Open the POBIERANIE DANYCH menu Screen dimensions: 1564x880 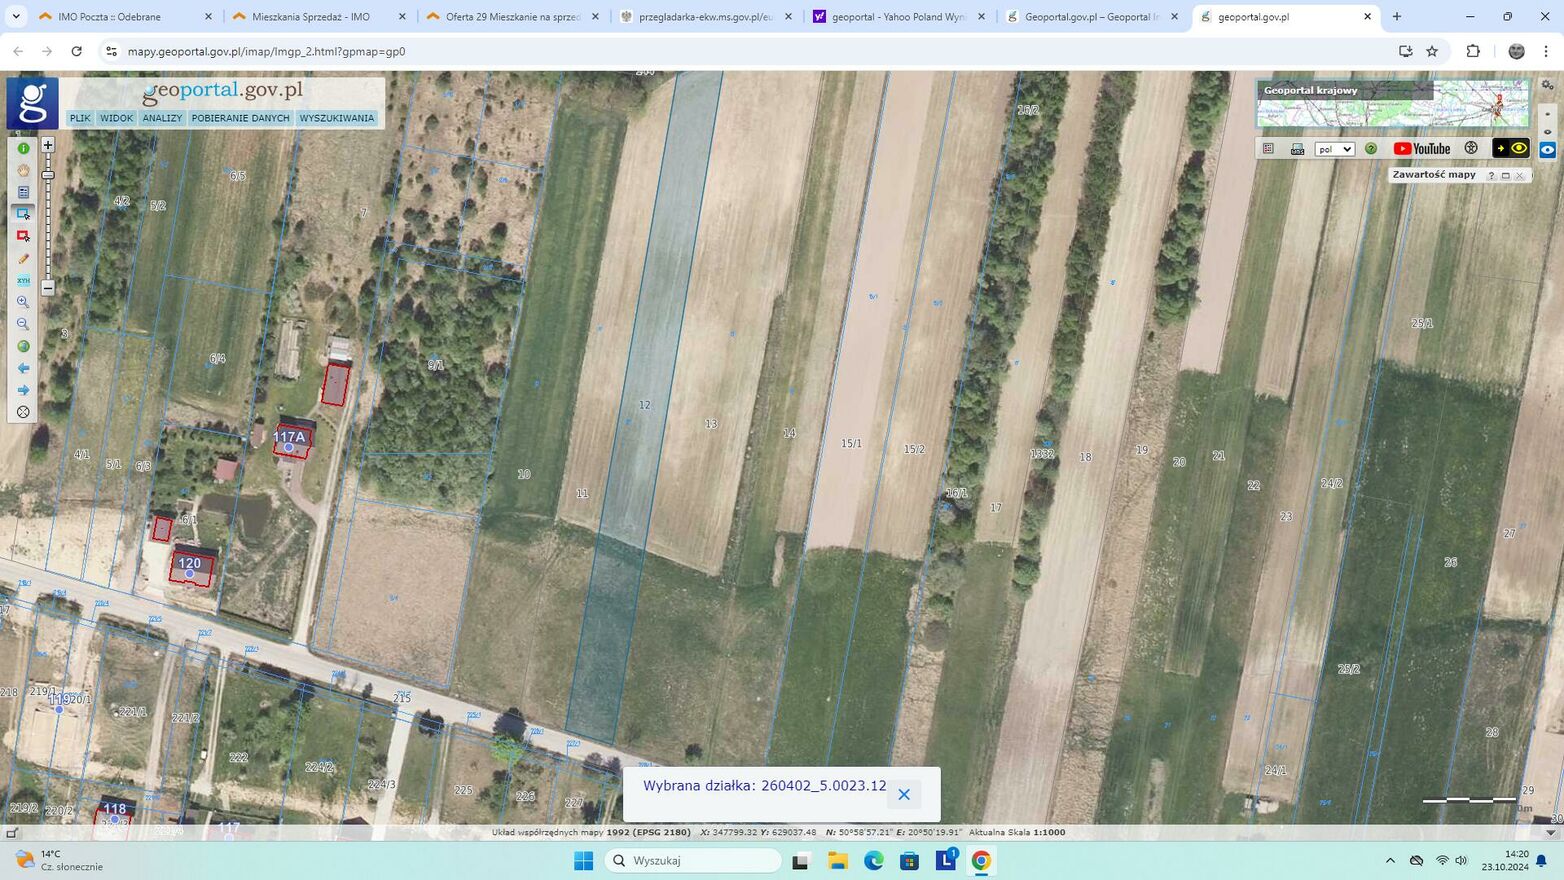(240, 118)
